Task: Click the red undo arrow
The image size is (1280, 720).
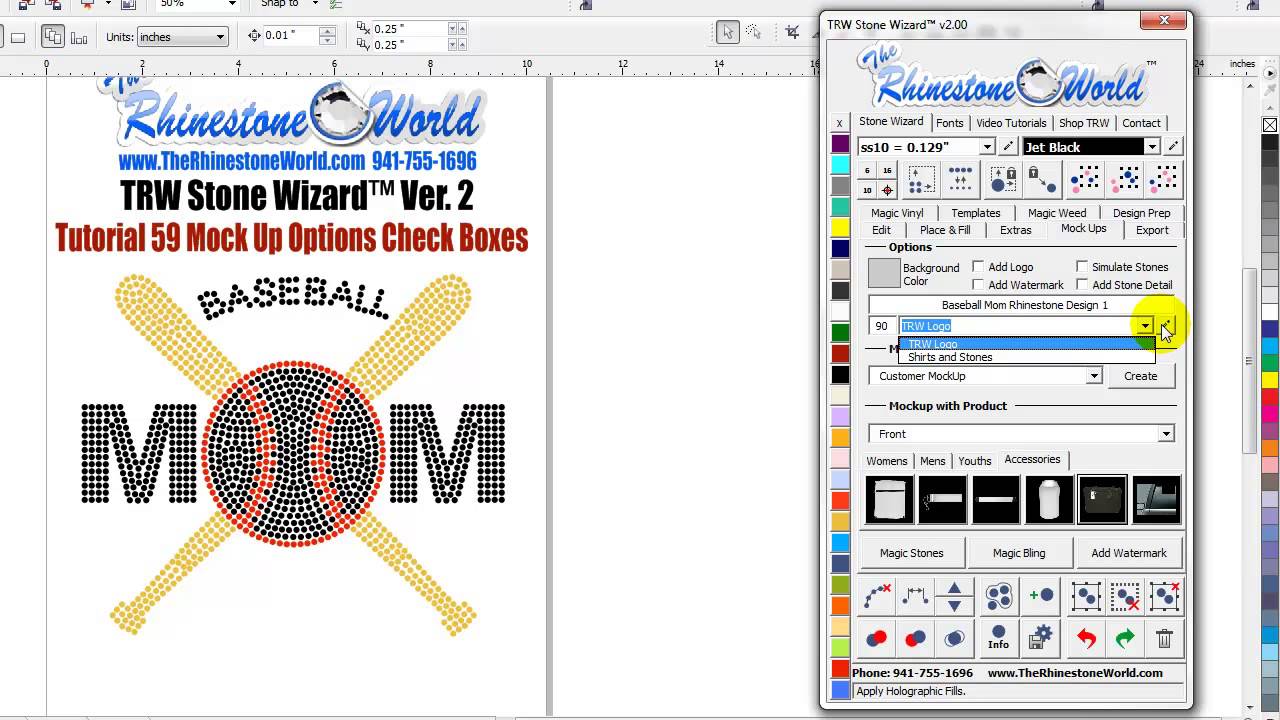Action: click(1086, 638)
